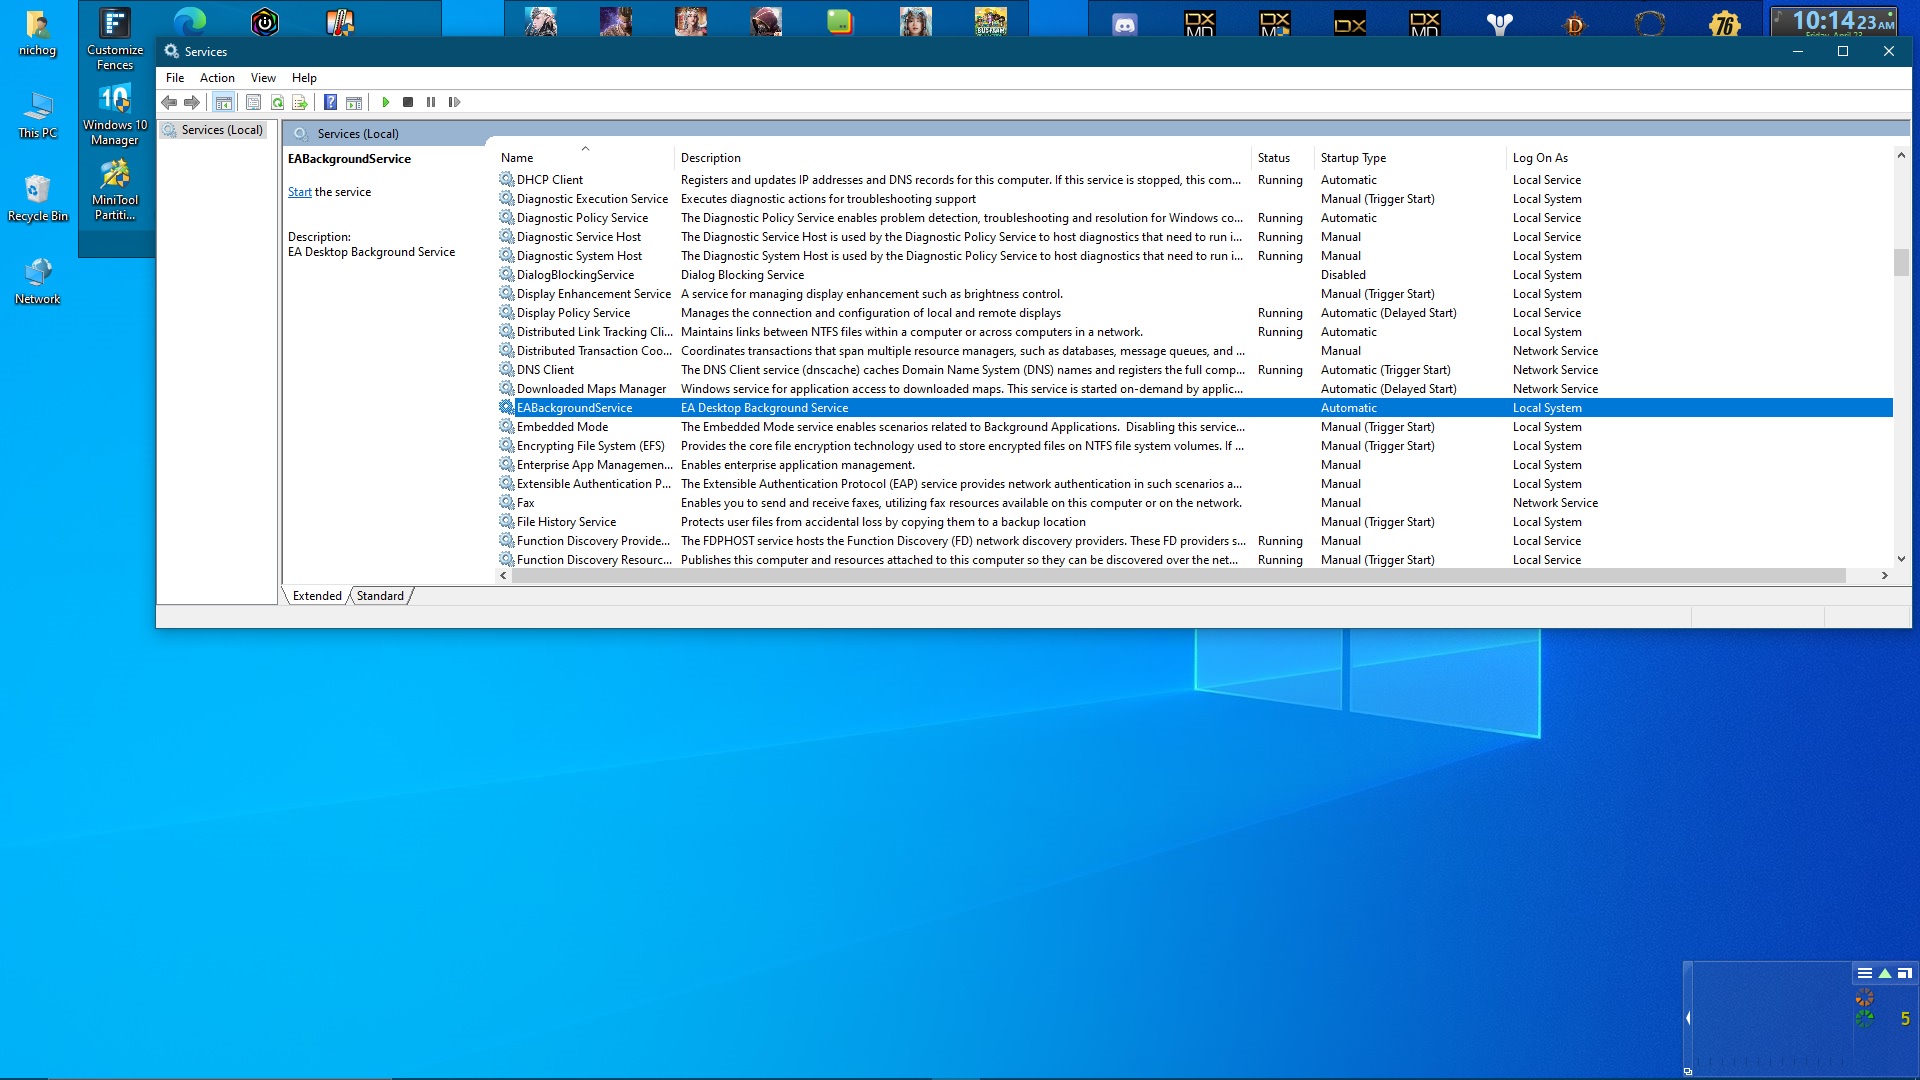Open the Discord icon on desktop bar
This screenshot has height=1080, width=1920.
[1125, 24]
